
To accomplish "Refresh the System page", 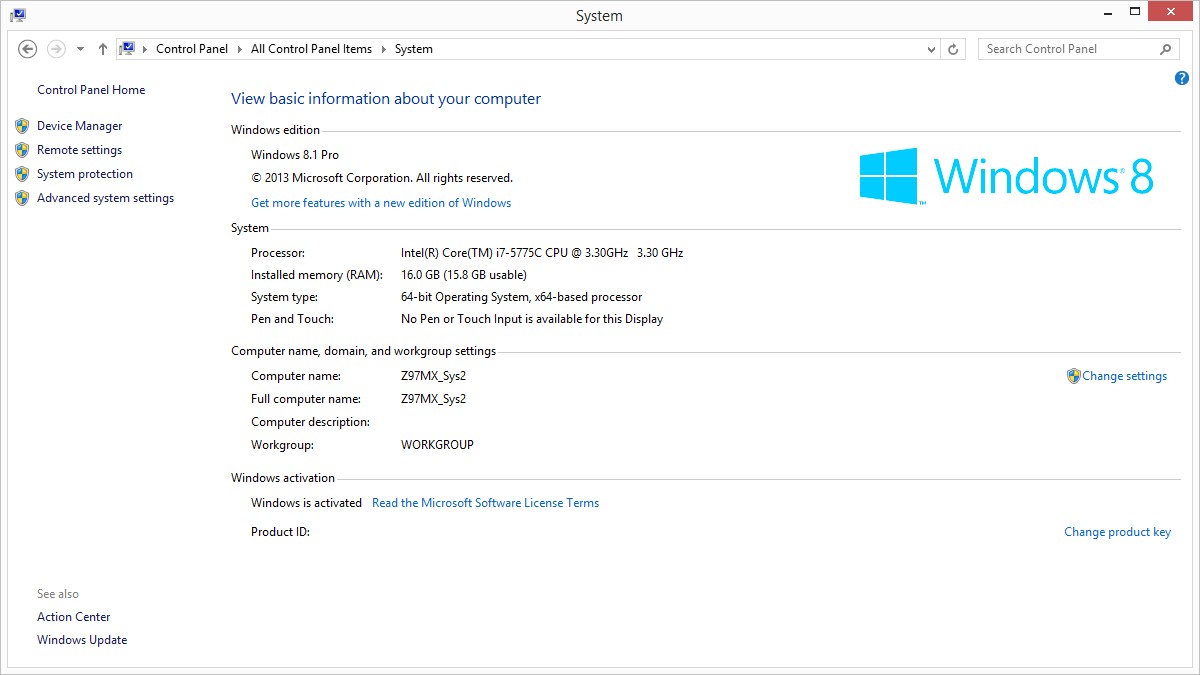I will point(954,49).
